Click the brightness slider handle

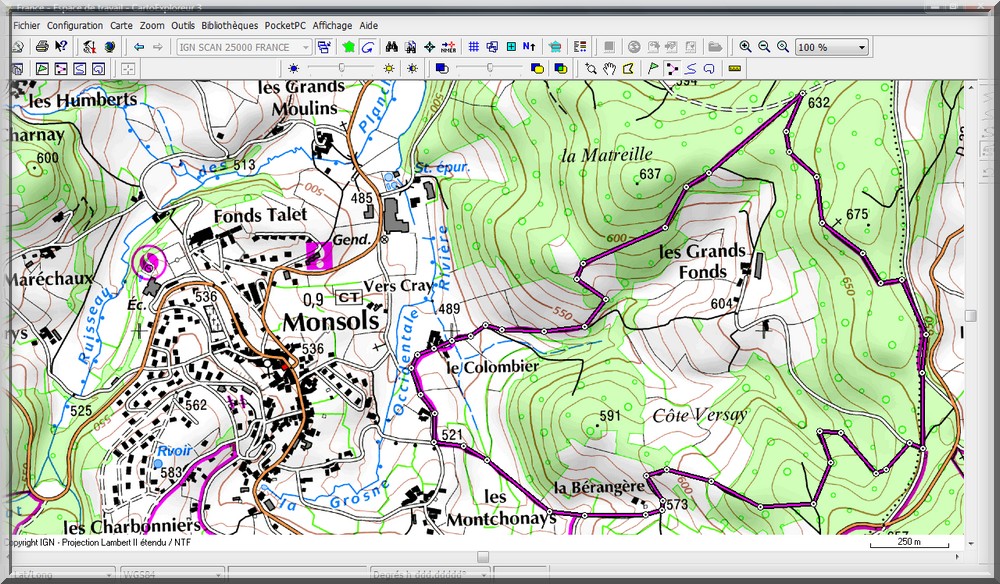pyautogui.click(x=342, y=68)
